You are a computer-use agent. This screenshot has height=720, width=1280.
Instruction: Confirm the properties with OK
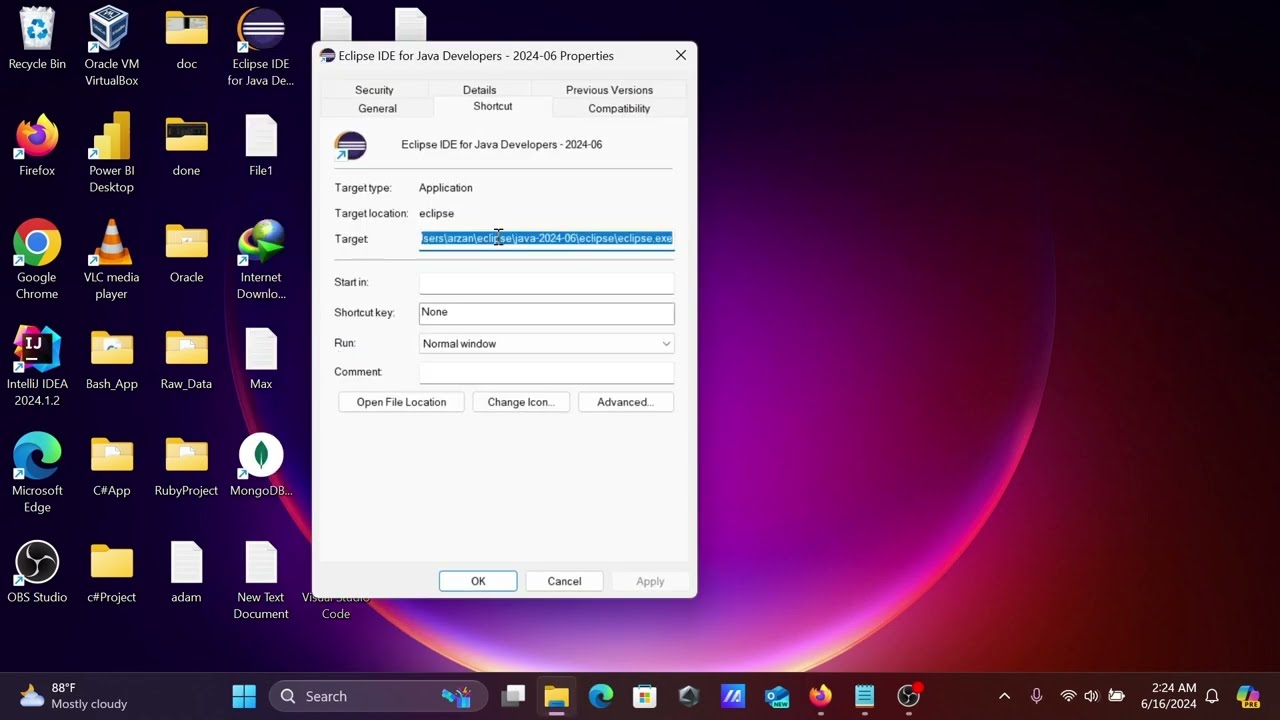point(478,581)
